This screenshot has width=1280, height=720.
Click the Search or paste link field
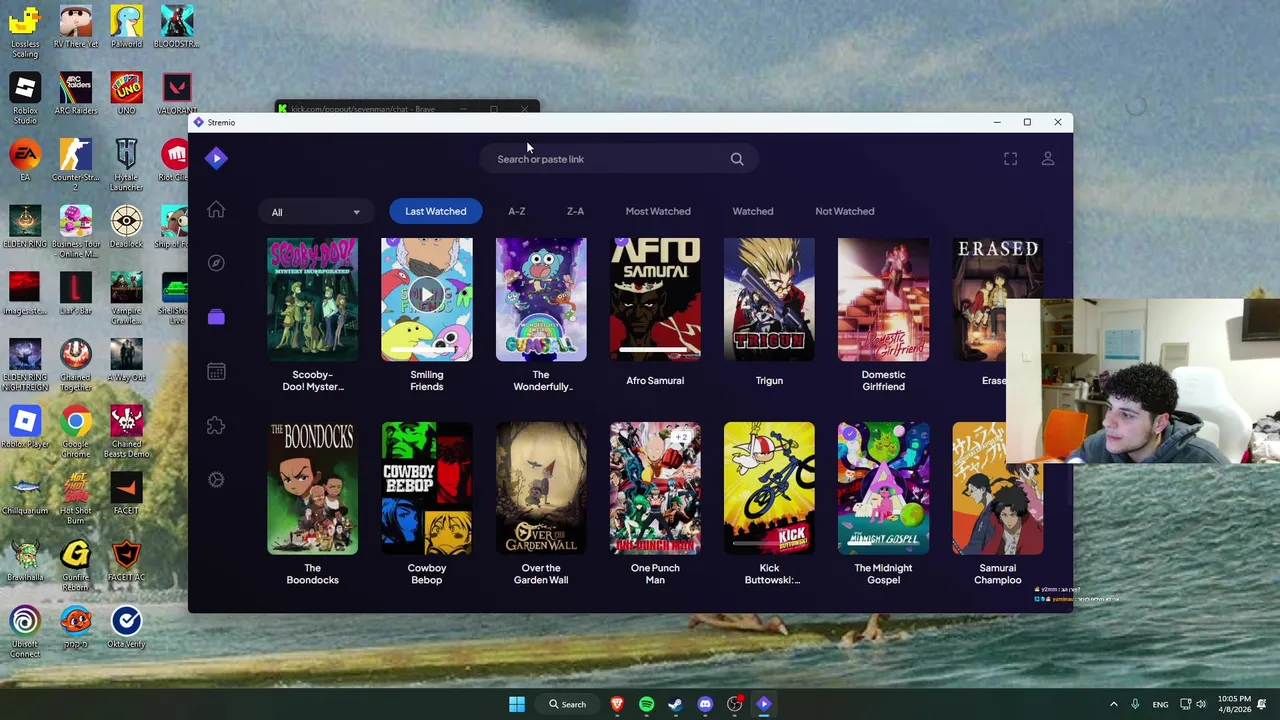(618, 159)
